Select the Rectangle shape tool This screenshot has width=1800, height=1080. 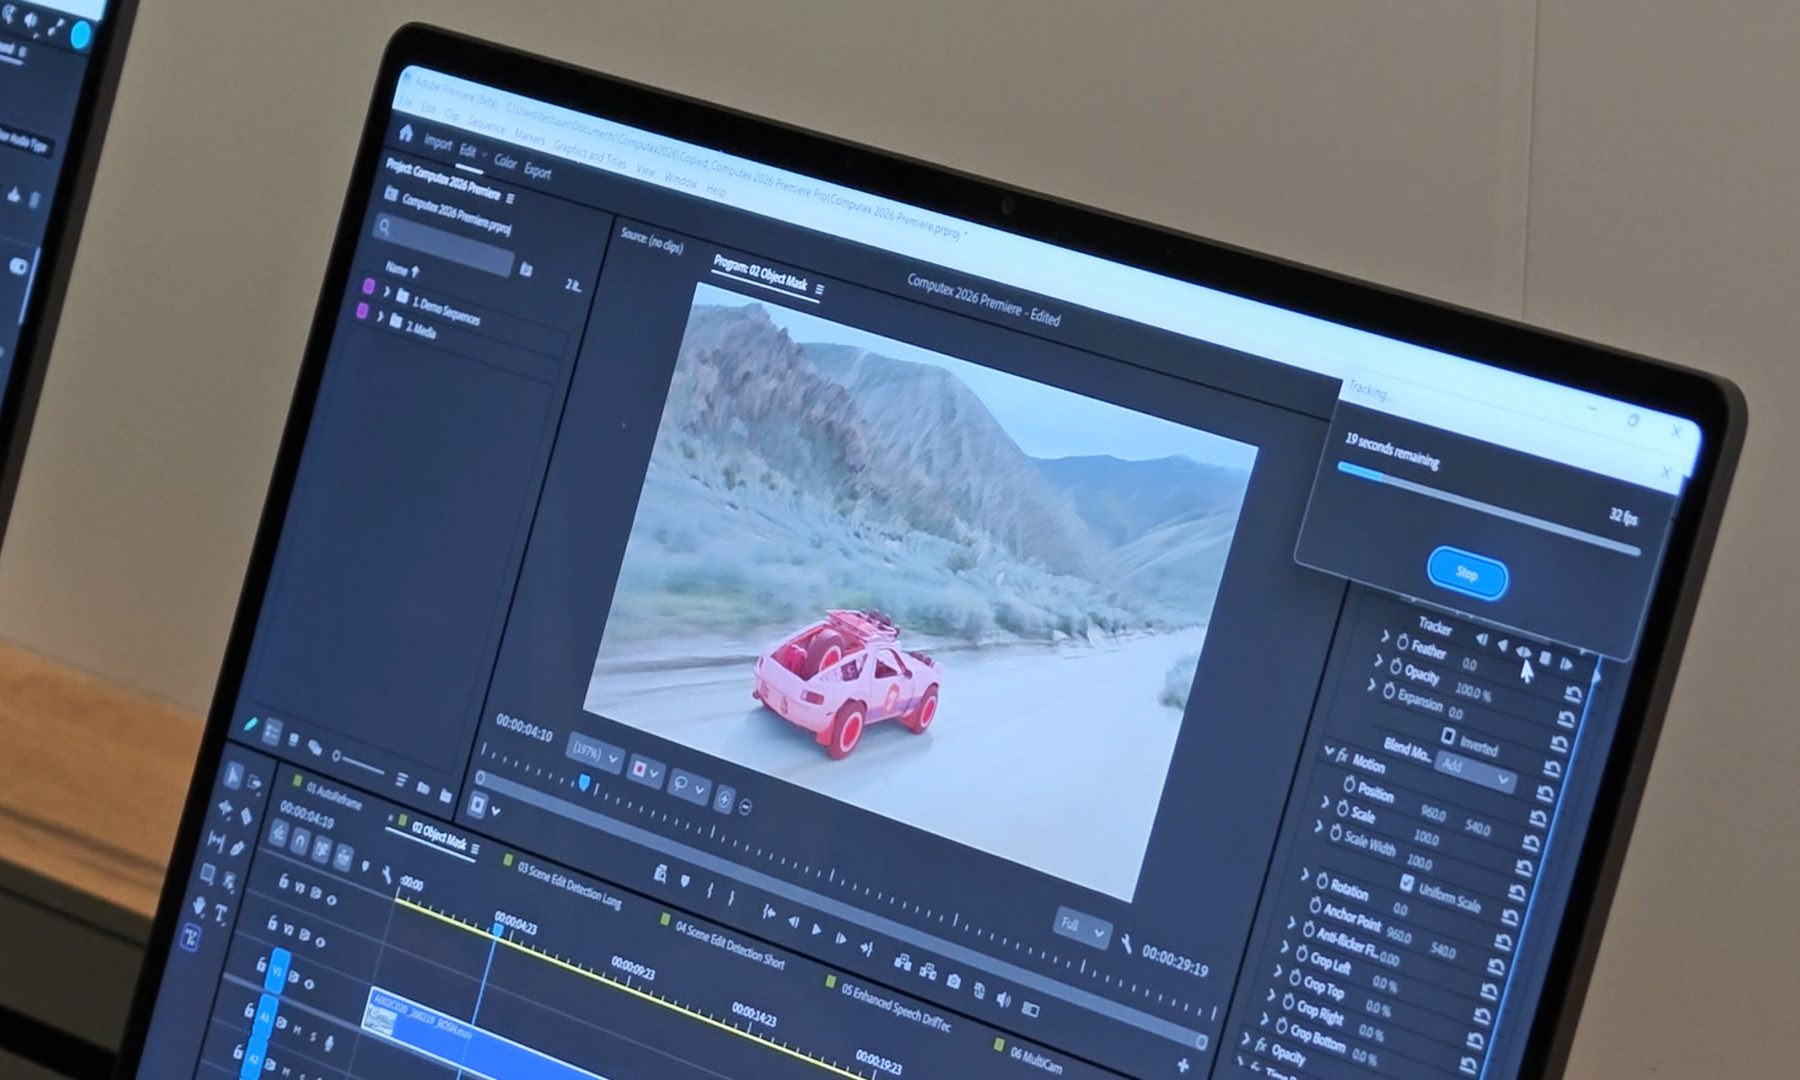click(208, 873)
